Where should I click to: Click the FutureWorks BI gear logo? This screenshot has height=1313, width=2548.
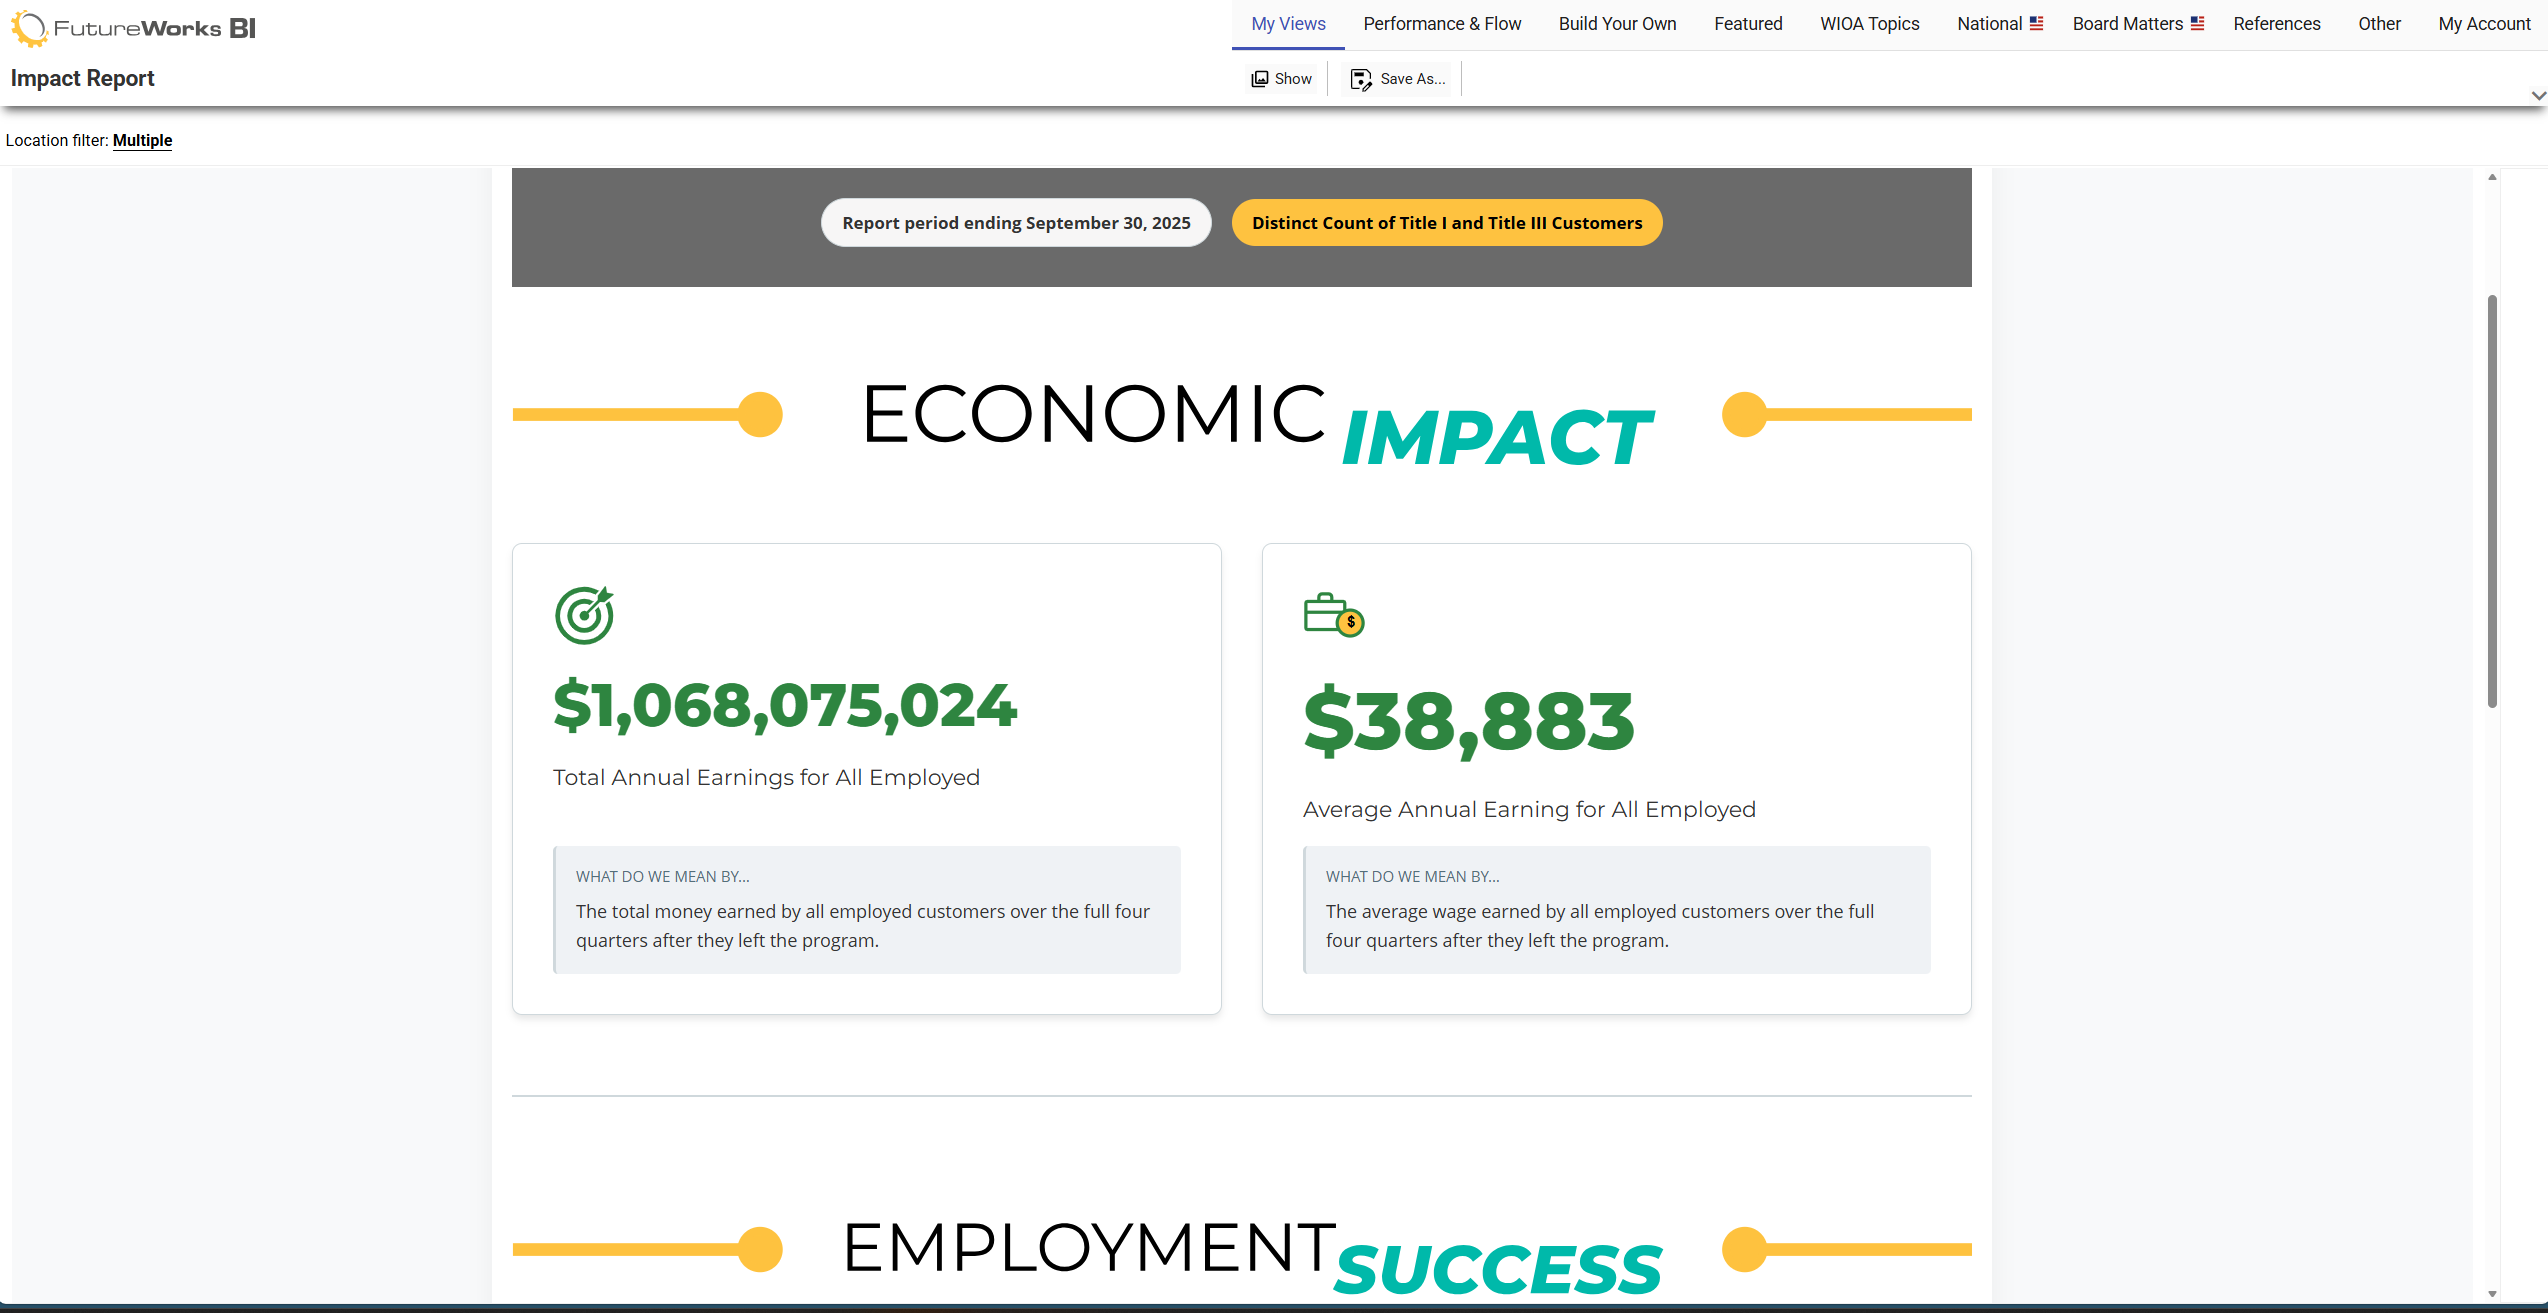[x=29, y=28]
